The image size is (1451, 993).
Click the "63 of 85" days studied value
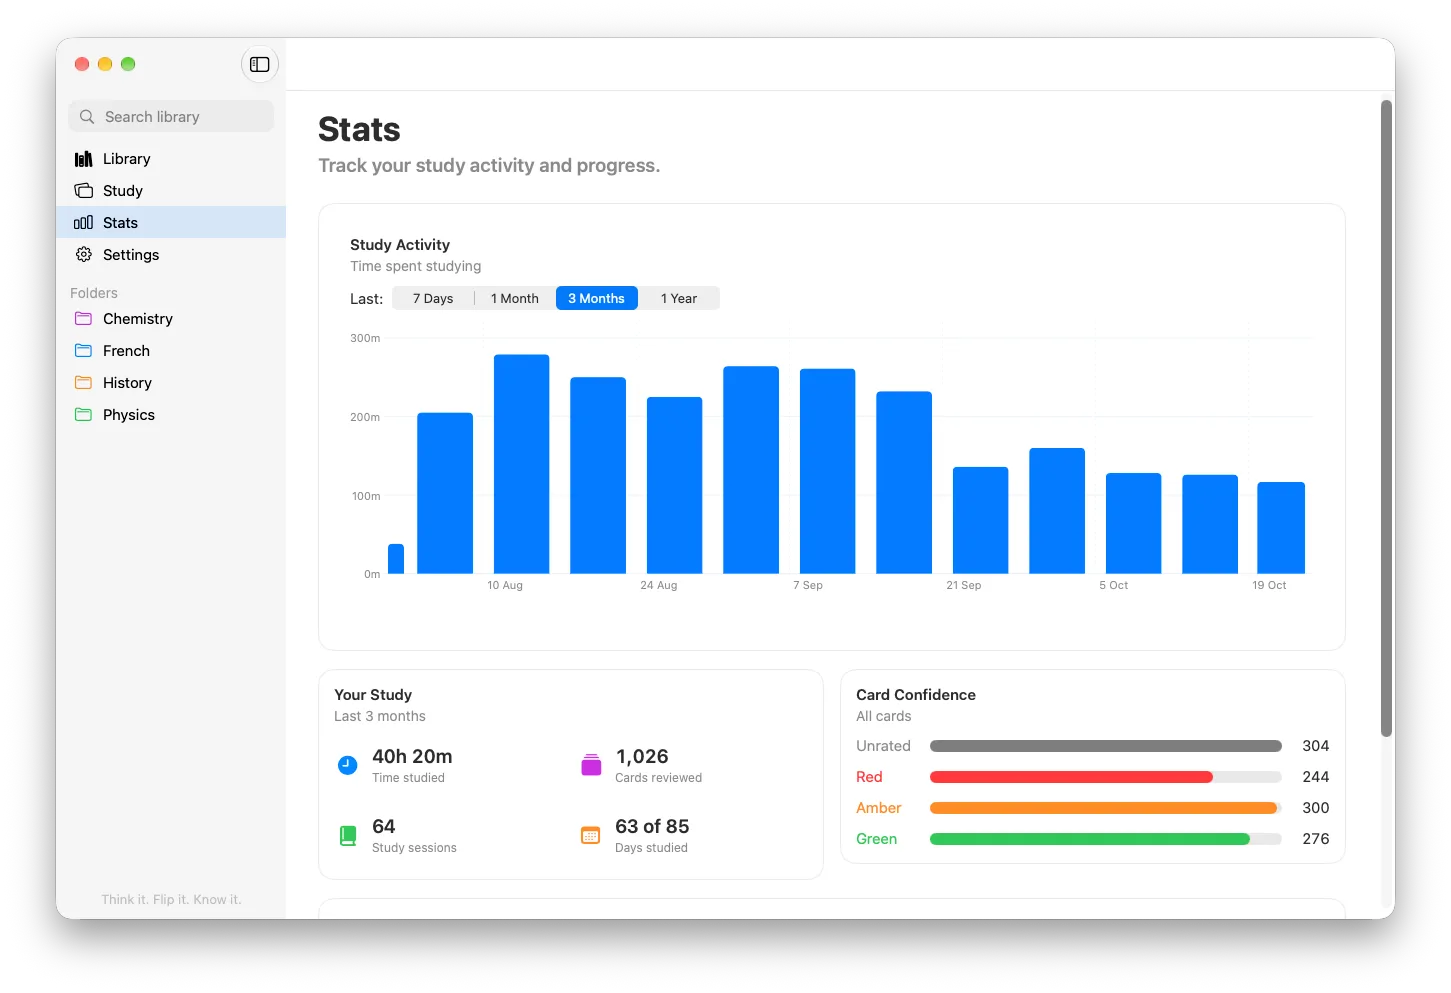coord(652,827)
